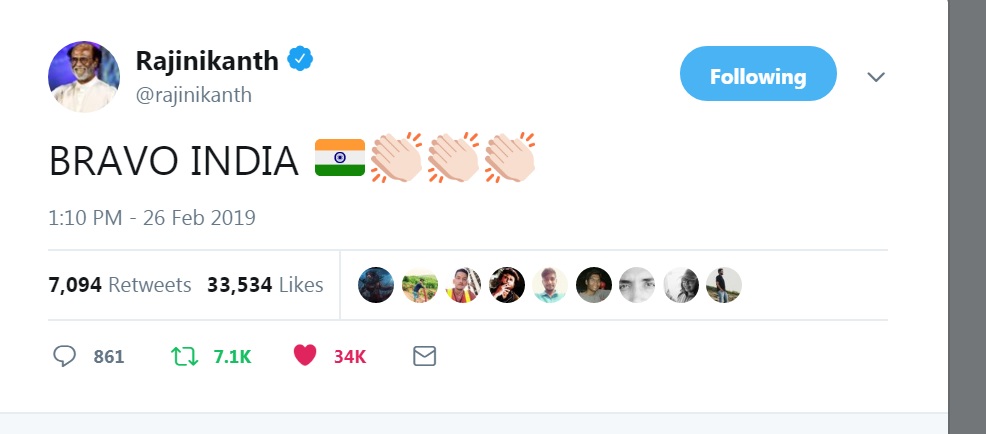
Task: Toggle the Following button
Action: pos(757,74)
